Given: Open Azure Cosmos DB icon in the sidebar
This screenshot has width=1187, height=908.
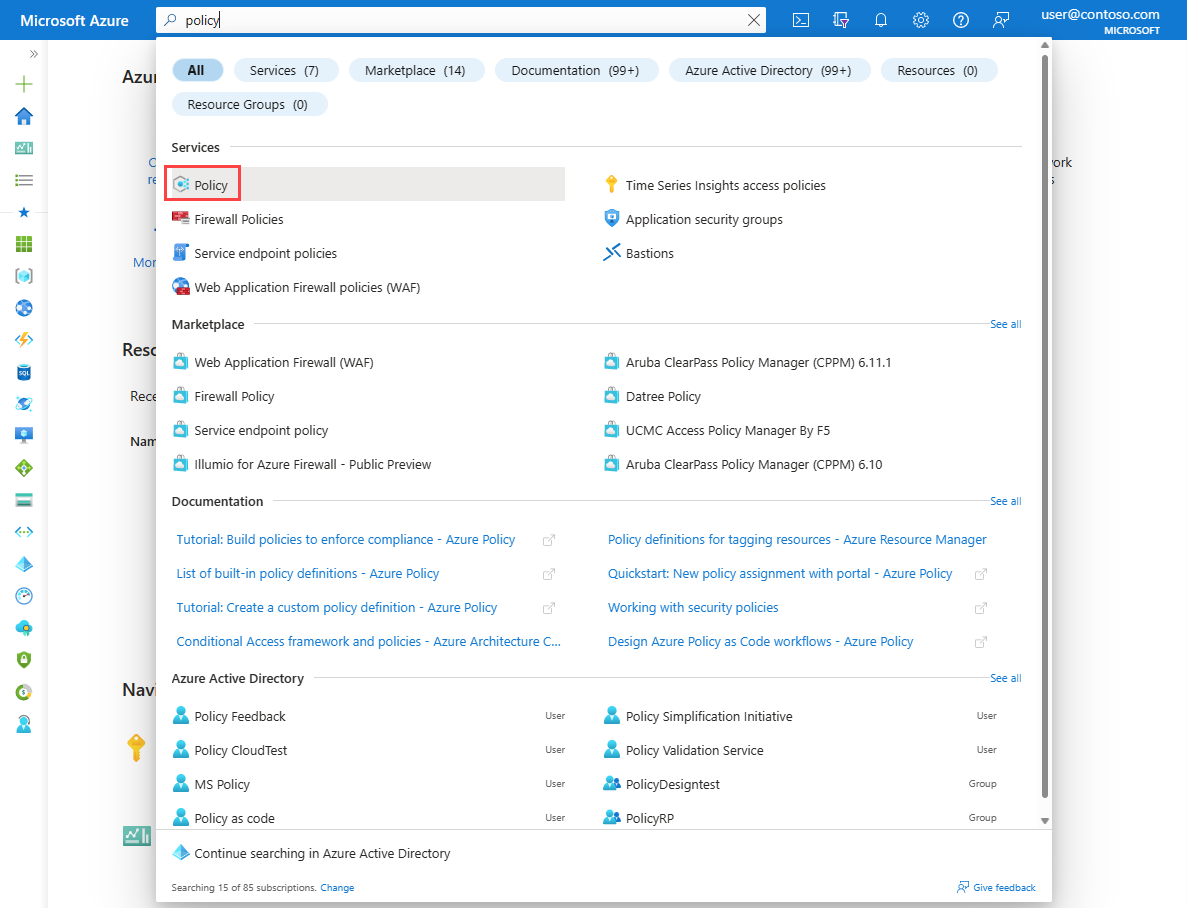Looking at the screenshot, I should 24,404.
